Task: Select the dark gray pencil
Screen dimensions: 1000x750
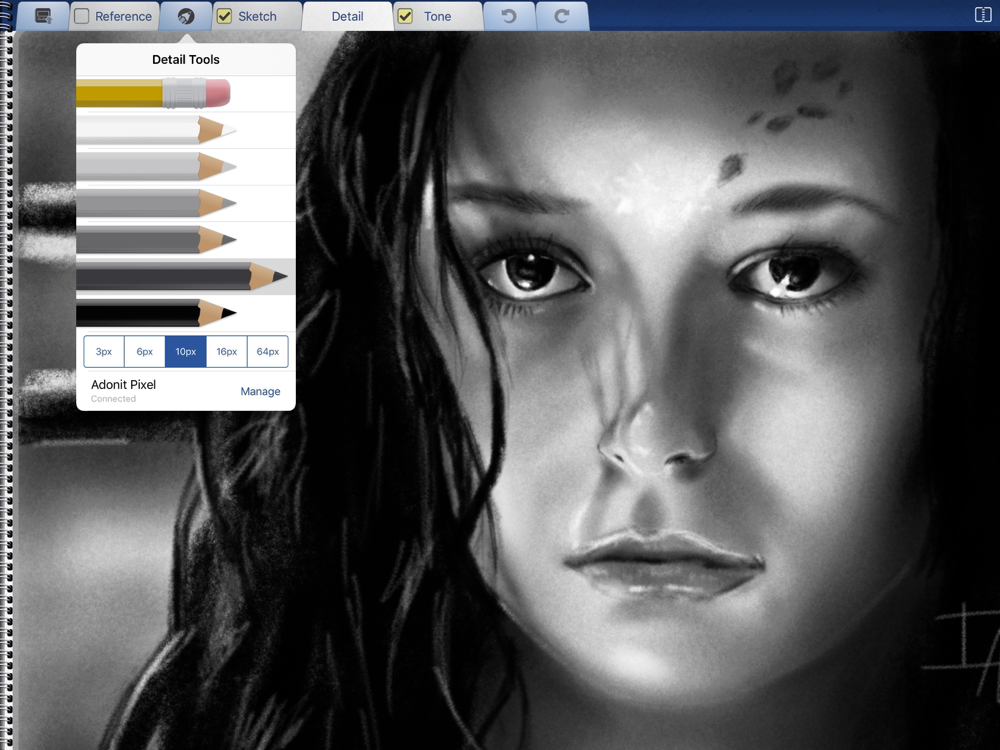Action: coord(186,240)
